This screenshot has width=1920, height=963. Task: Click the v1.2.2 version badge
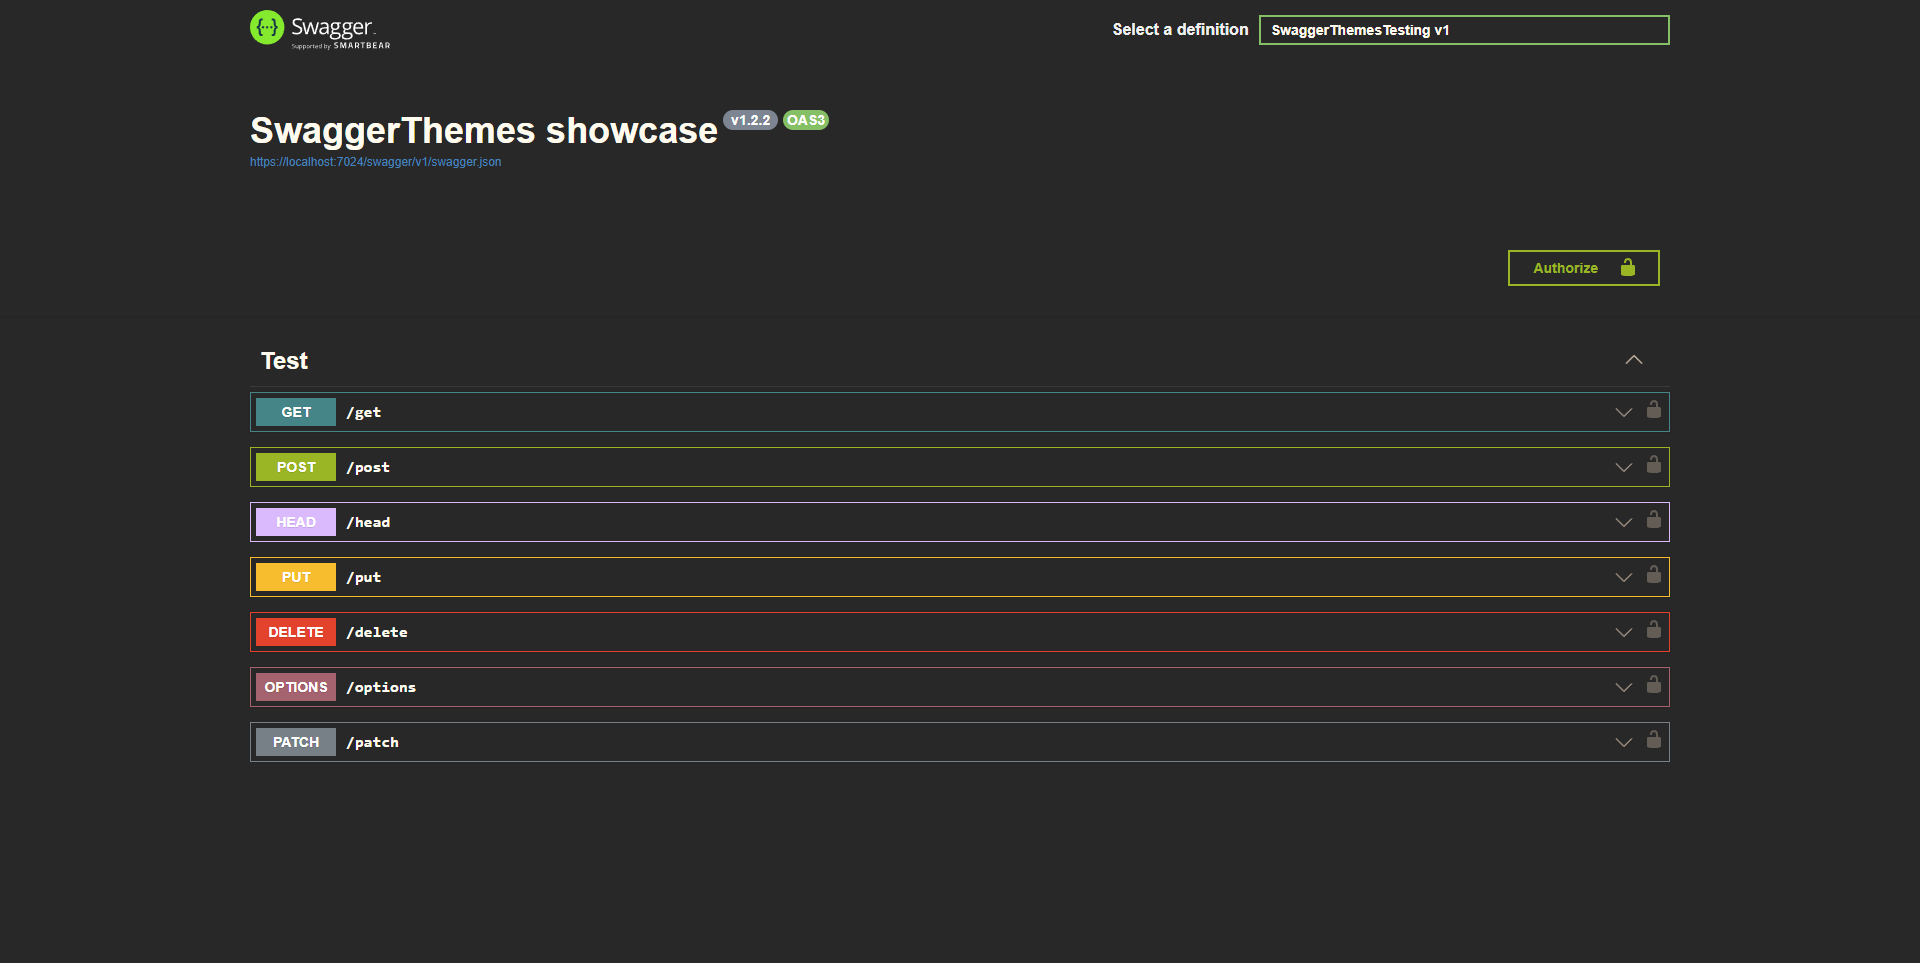(x=750, y=120)
